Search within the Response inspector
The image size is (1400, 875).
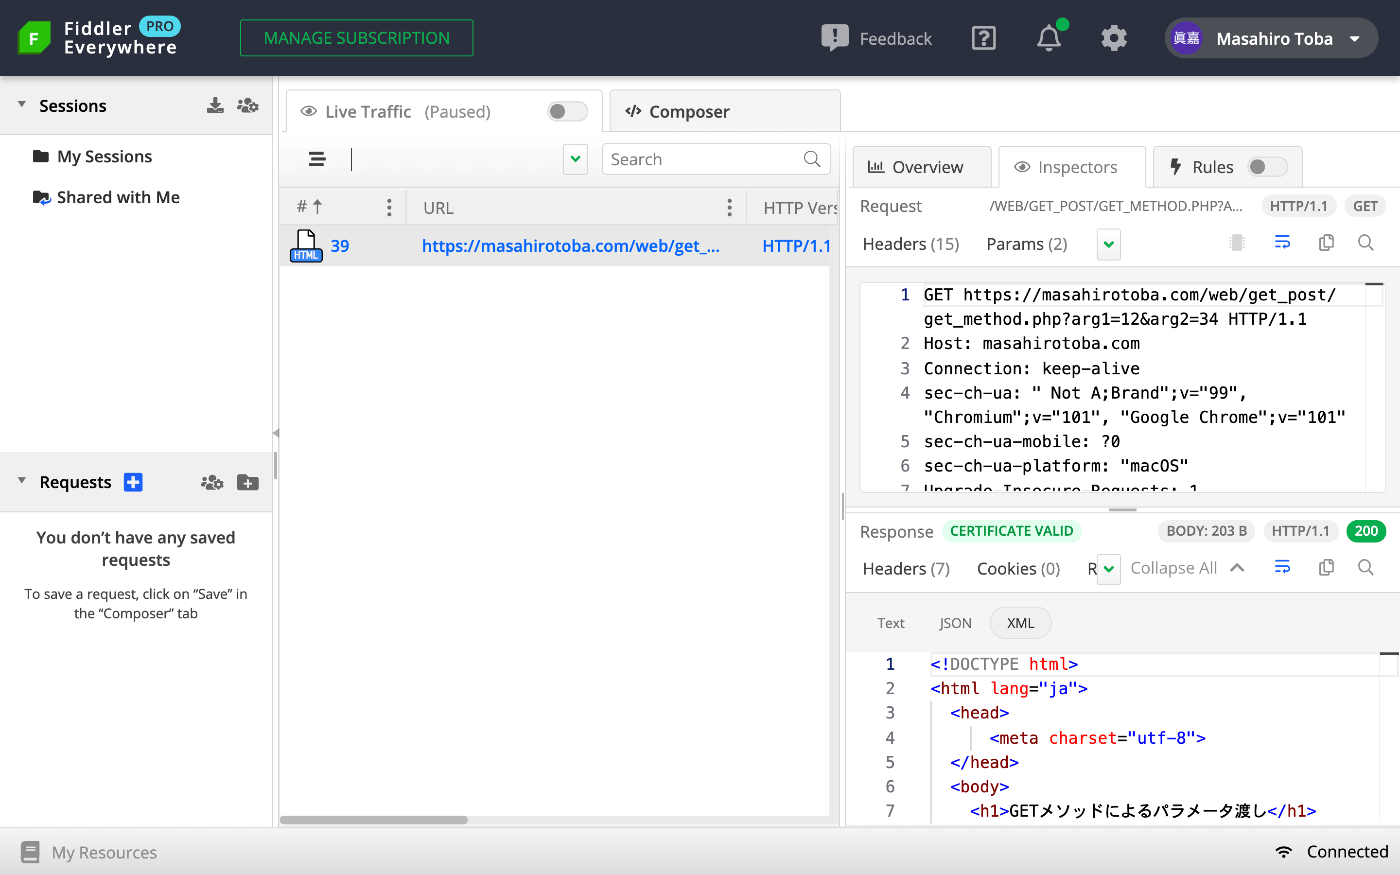(x=1366, y=567)
